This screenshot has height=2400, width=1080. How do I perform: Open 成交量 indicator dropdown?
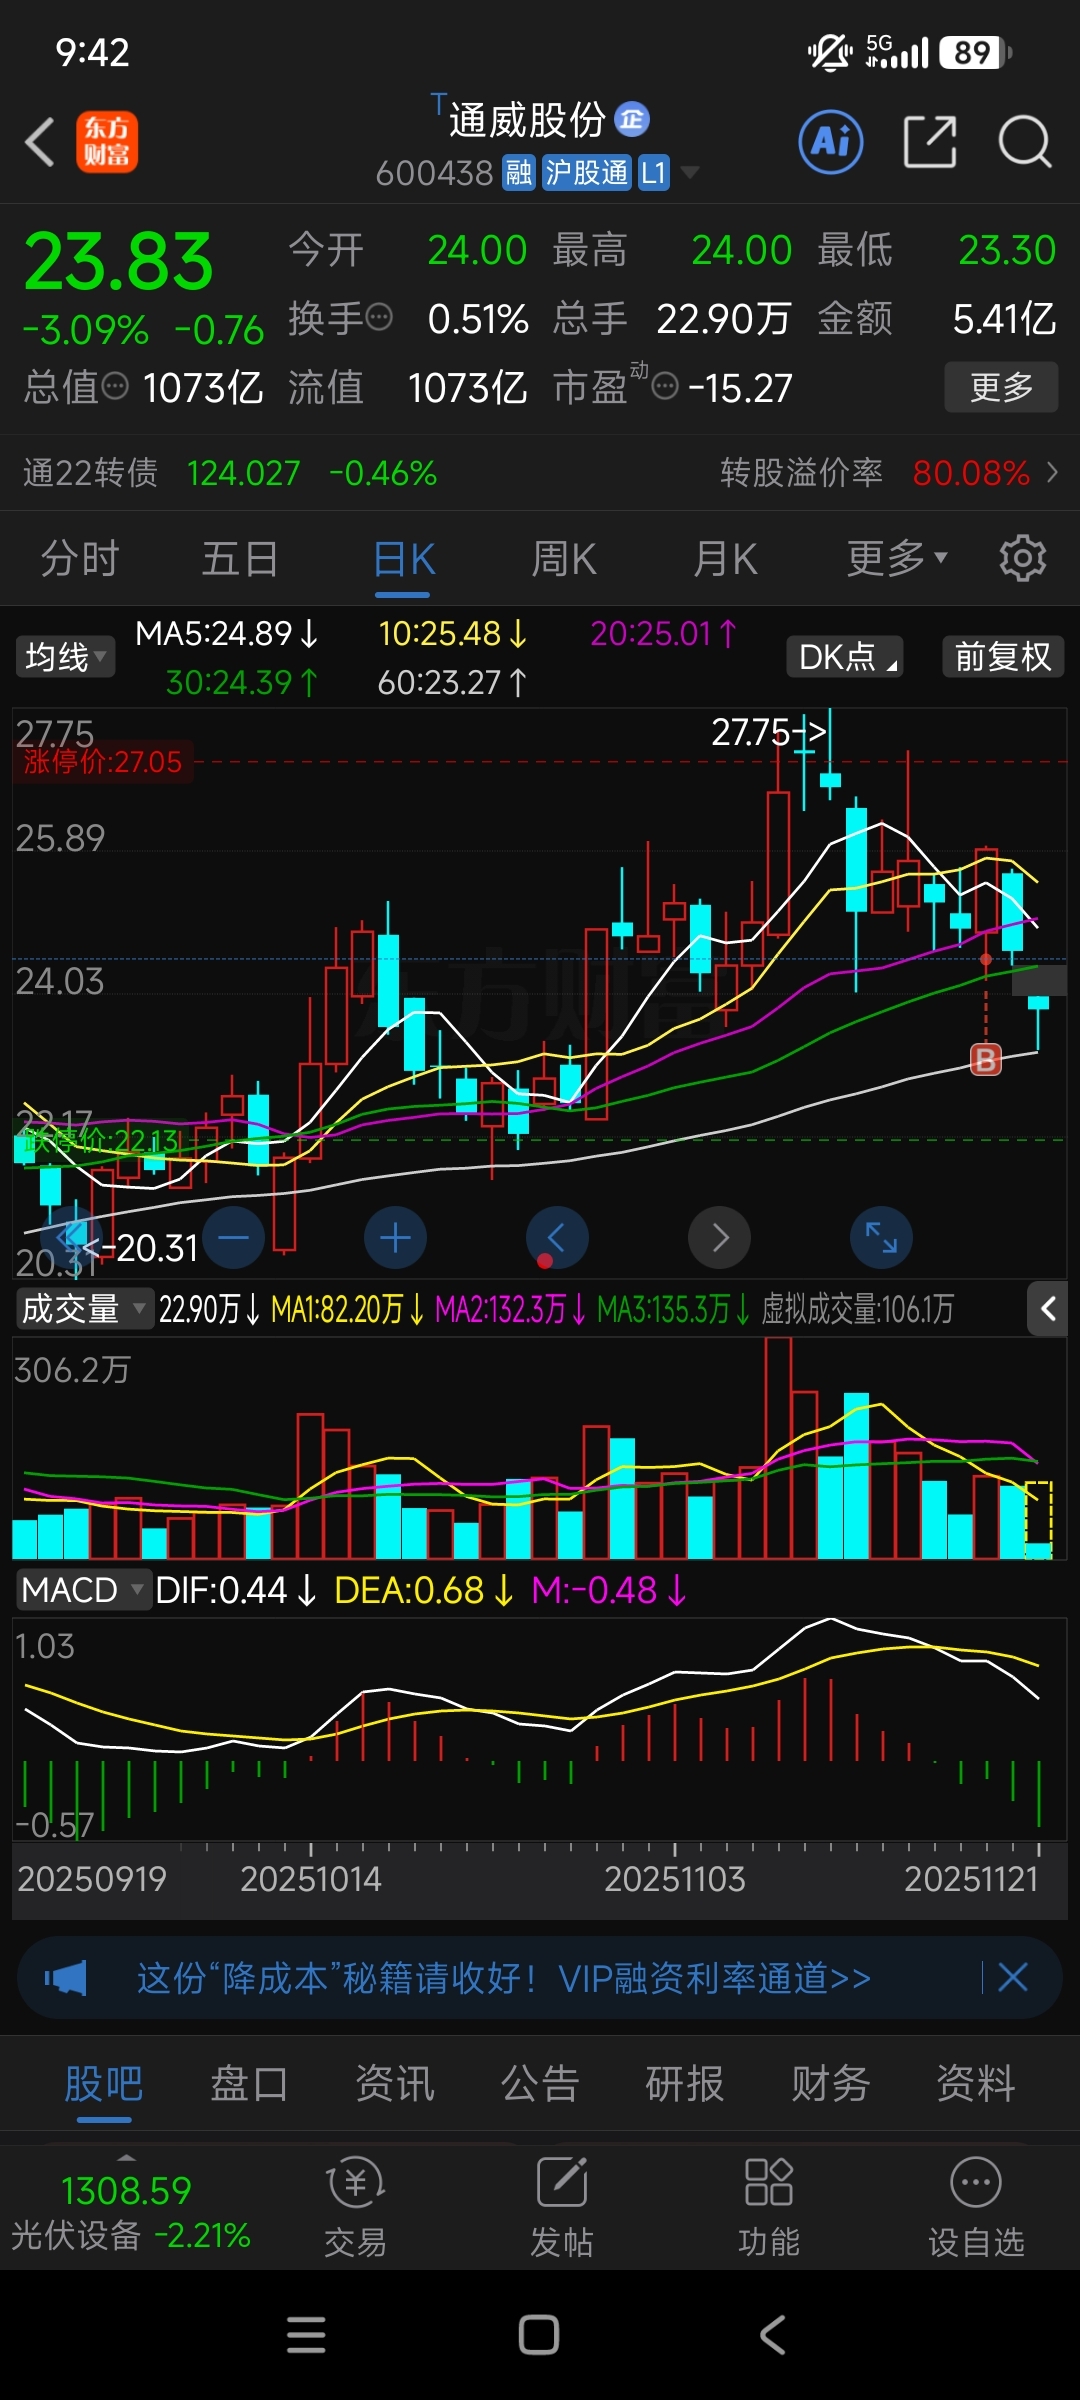pyautogui.click(x=84, y=1308)
